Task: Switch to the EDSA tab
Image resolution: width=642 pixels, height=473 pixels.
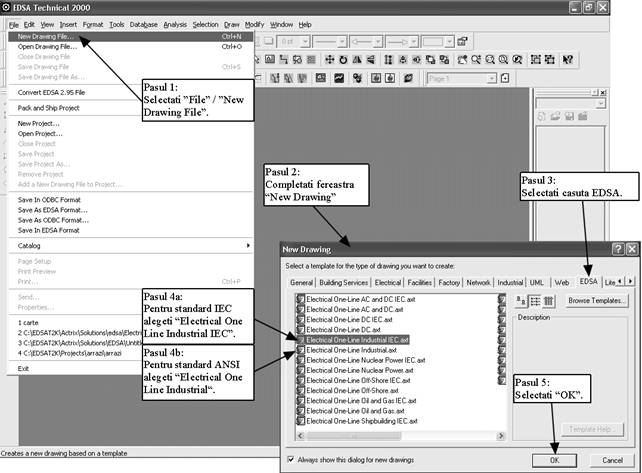Action: 587,282
